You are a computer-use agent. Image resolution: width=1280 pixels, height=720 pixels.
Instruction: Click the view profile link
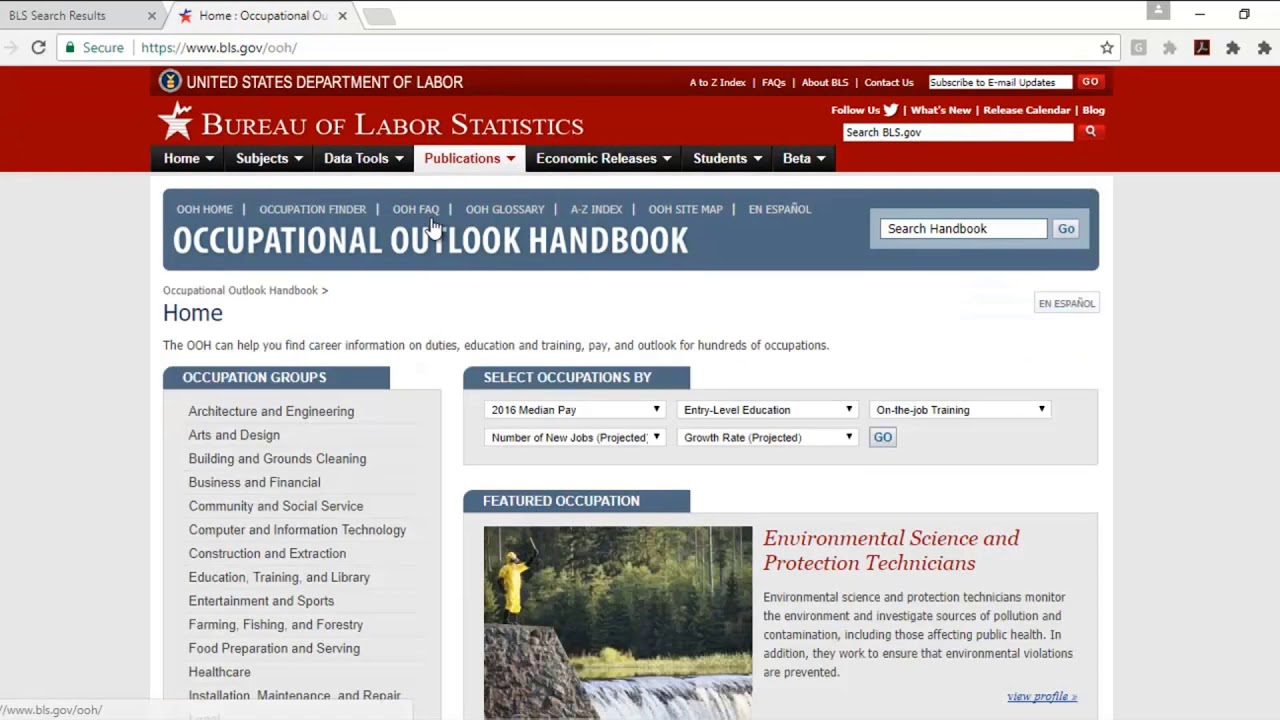pyautogui.click(x=1041, y=696)
